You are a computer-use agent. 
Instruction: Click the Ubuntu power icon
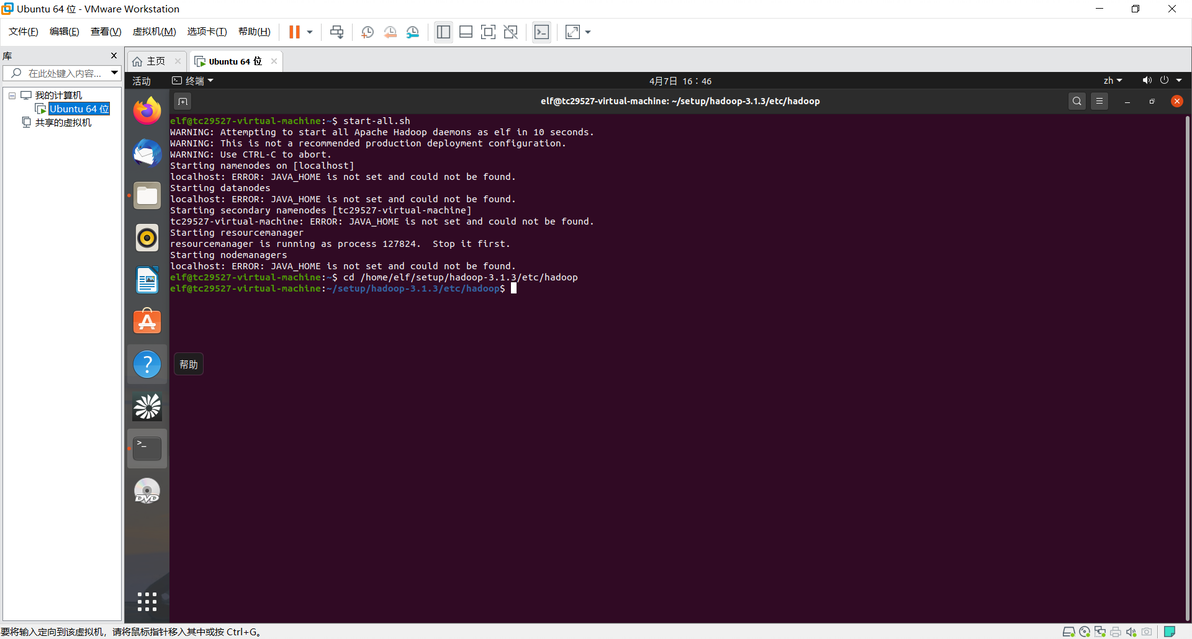coord(1164,81)
